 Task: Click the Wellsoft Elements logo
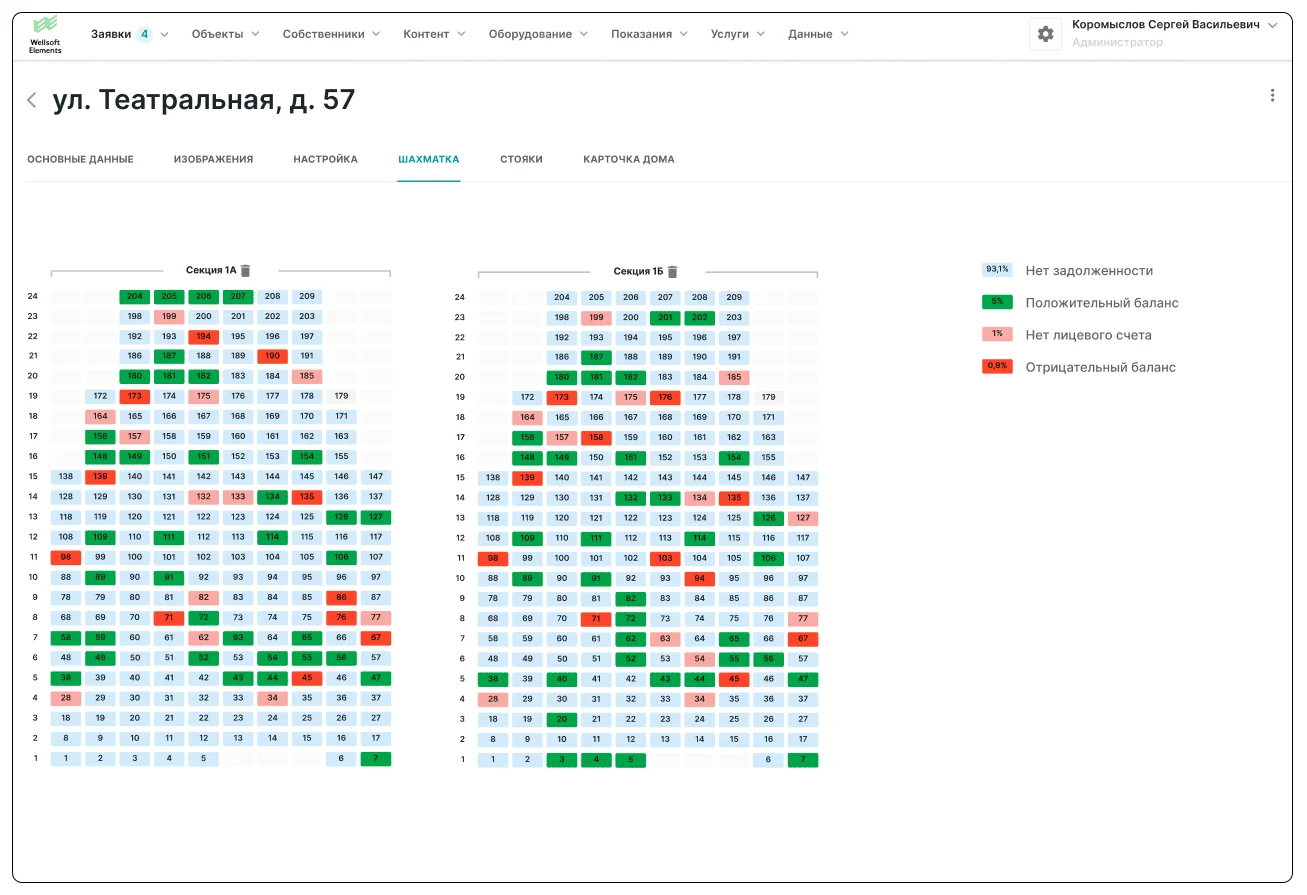tap(45, 34)
